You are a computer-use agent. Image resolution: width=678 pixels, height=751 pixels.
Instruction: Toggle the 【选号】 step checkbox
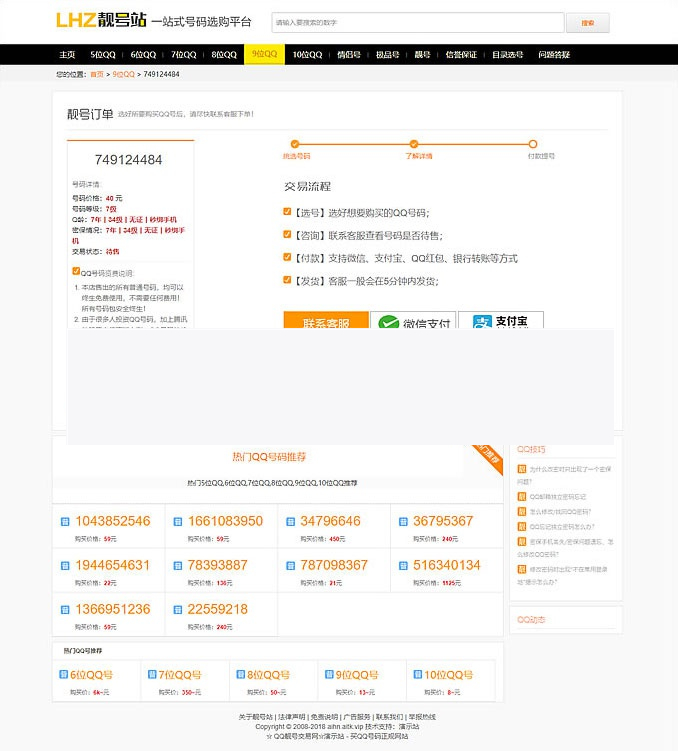pyautogui.click(x=288, y=212)
